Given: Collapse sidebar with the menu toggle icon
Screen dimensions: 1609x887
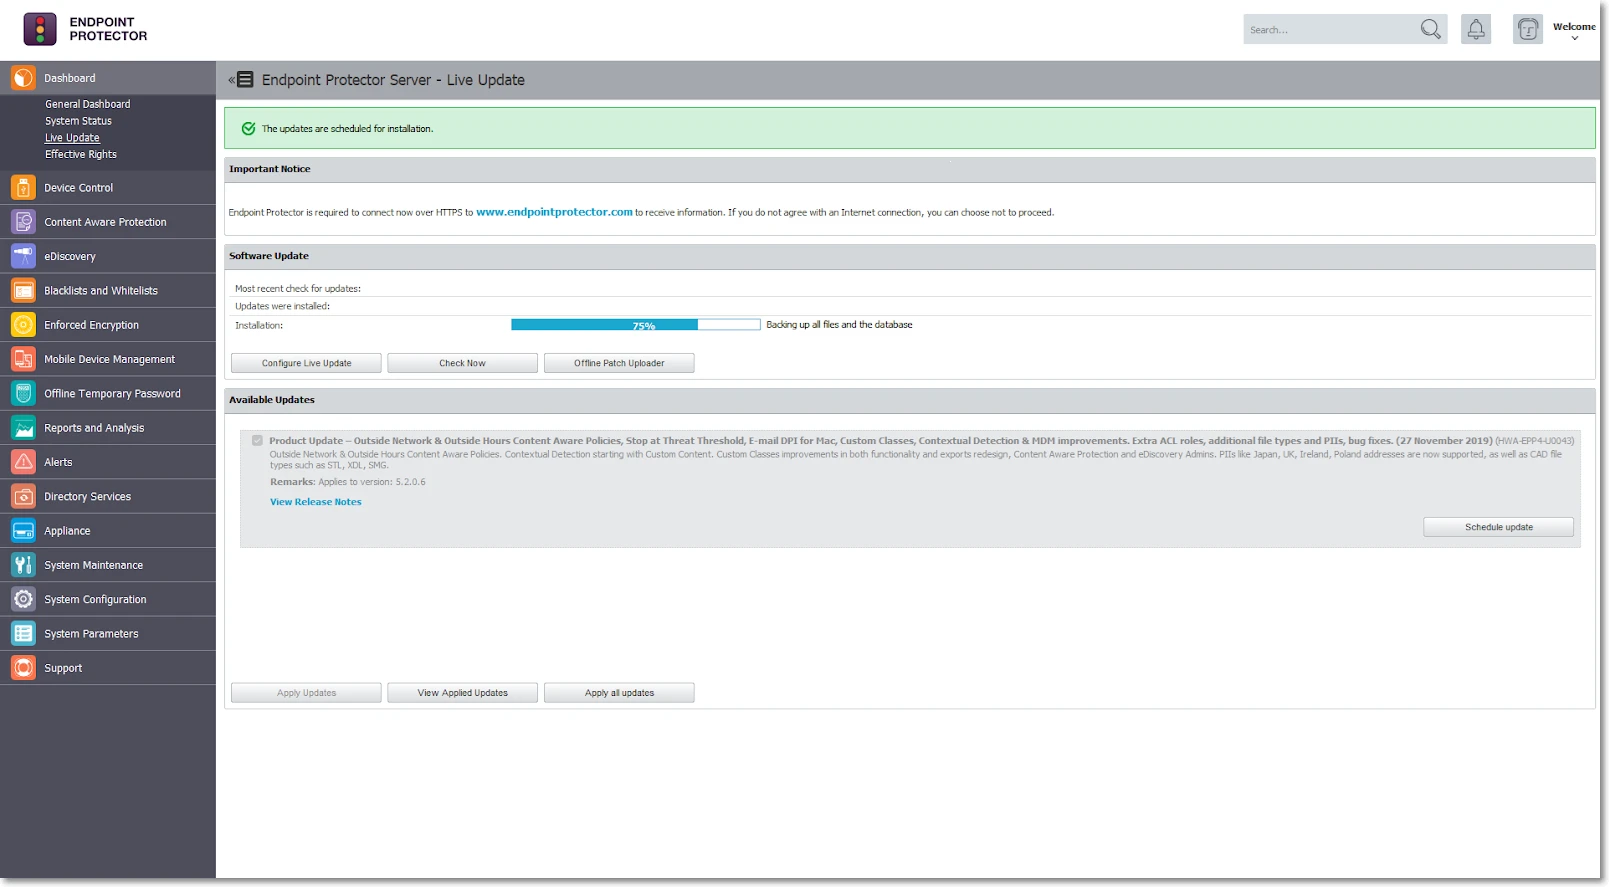Looking at the screenshot, I should point(241,80).
